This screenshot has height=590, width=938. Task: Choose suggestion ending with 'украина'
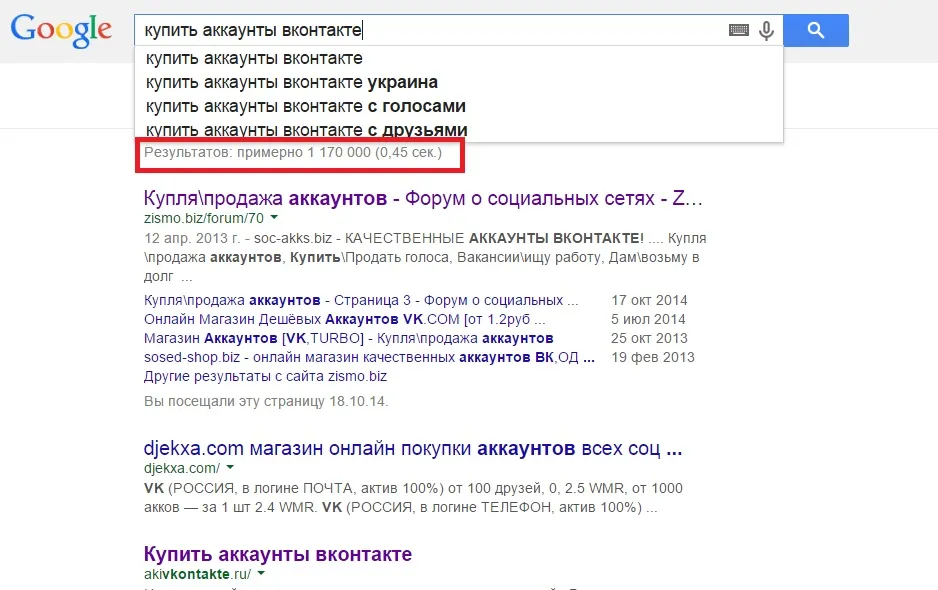[459, 82]
